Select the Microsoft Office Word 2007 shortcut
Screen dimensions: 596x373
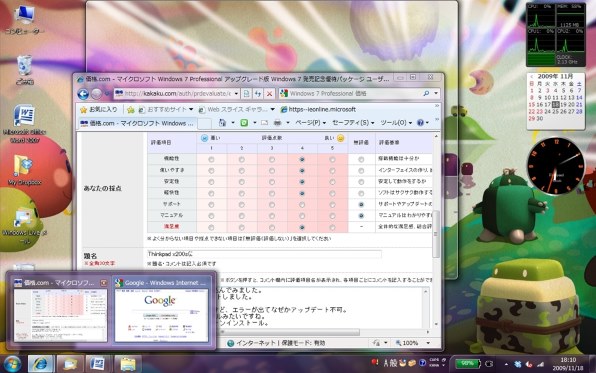coord(24,124)
